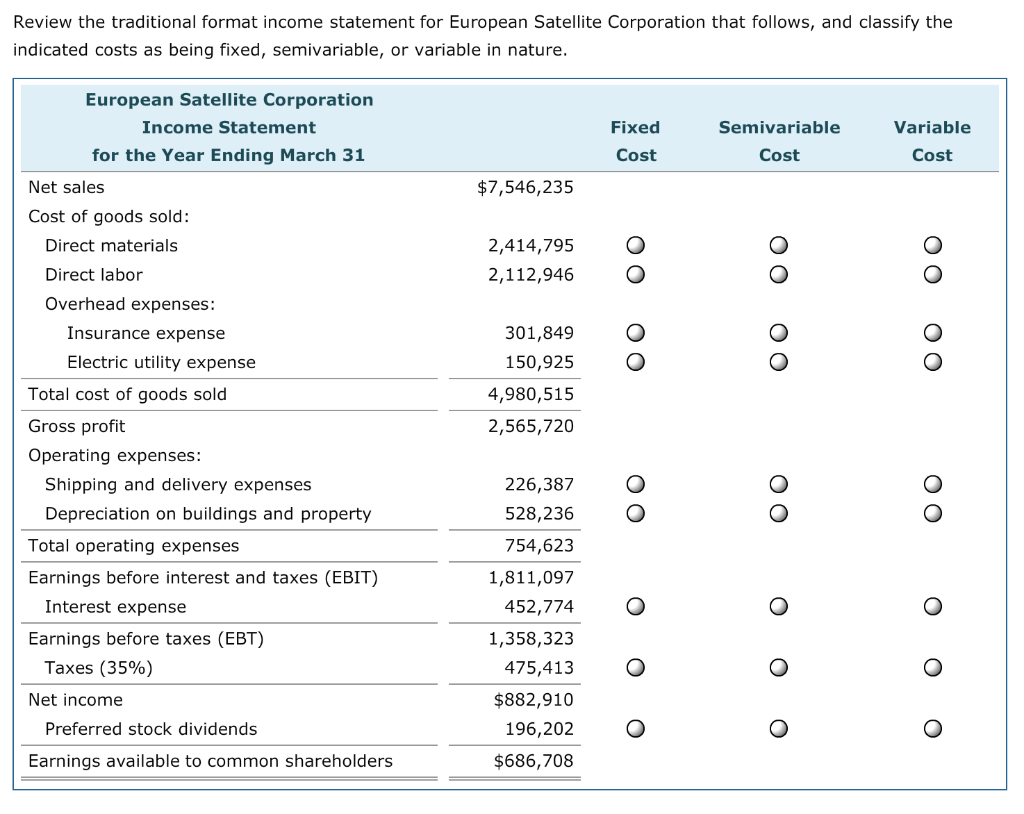Select Semivariable for Insurance expense
The image size is (1024, 814).
tap(779, 332)
